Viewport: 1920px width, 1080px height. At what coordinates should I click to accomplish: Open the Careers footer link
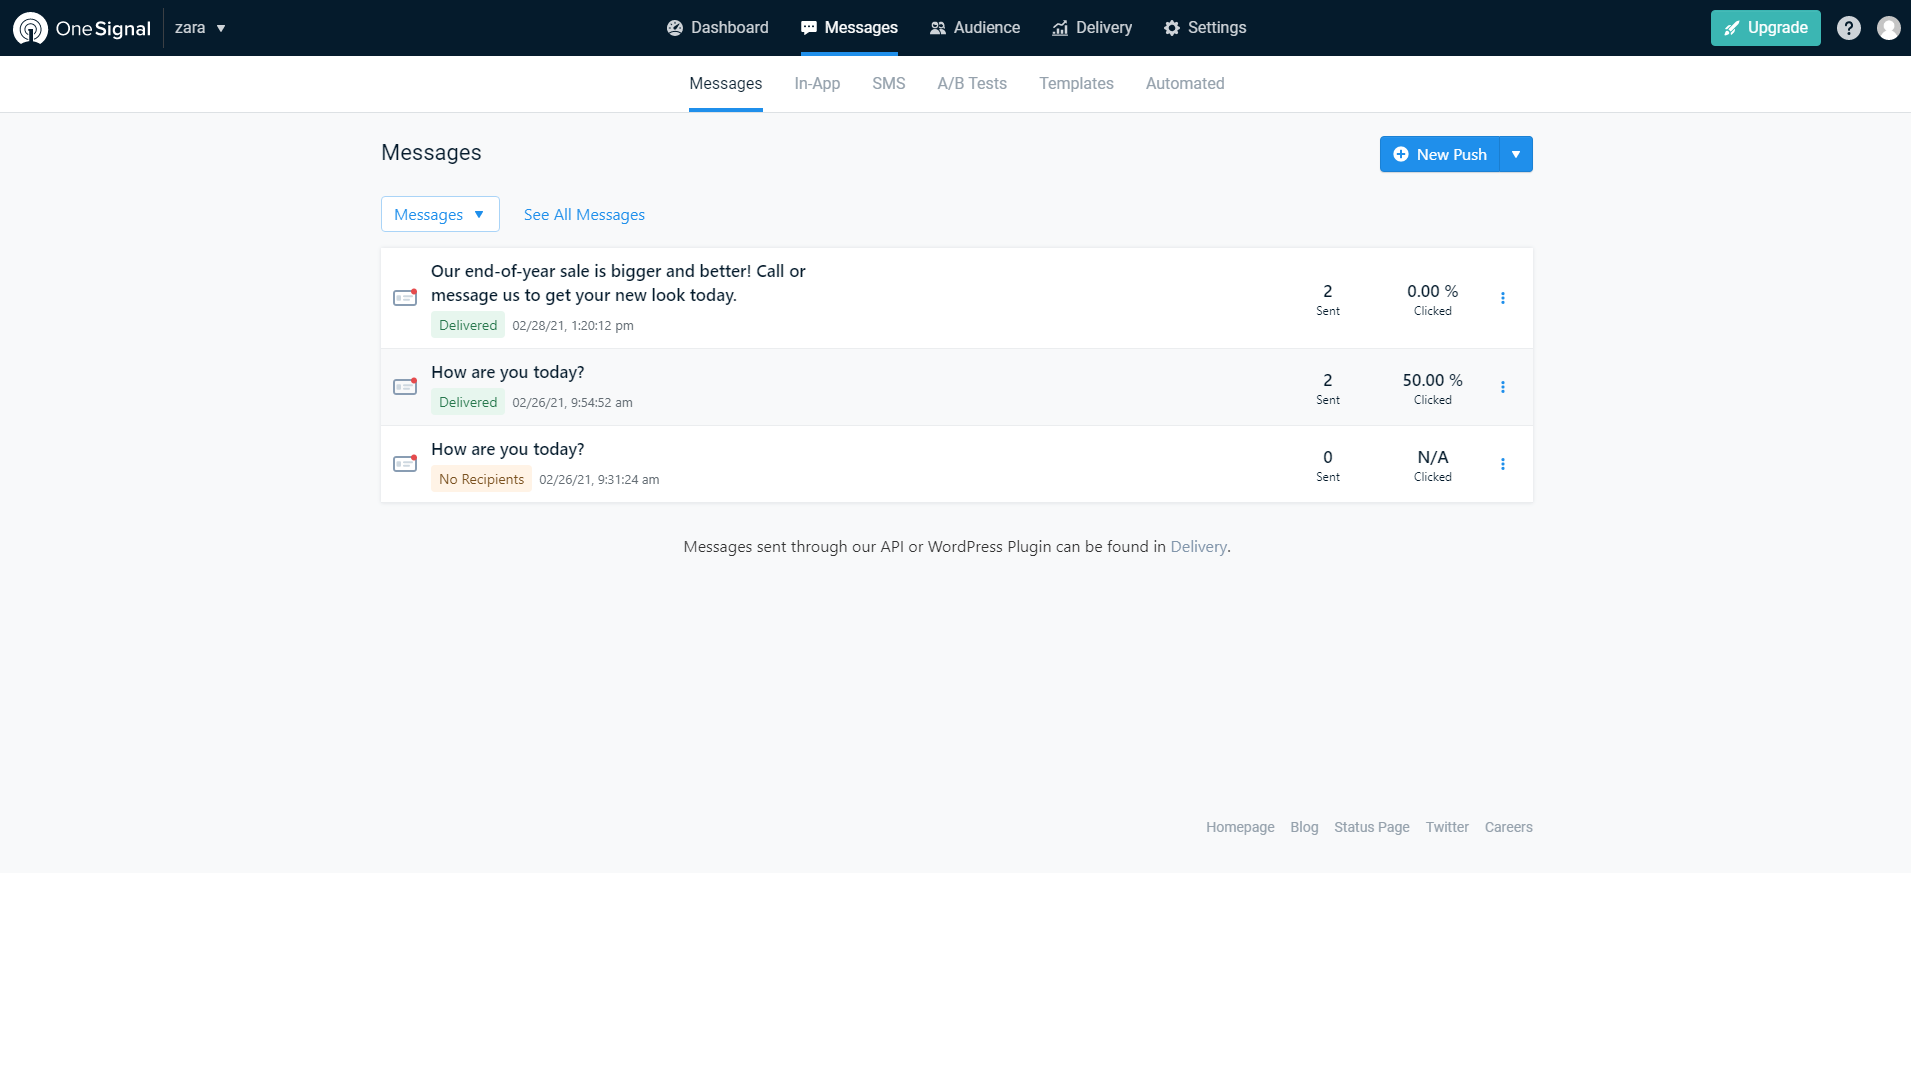(1509, 827)
